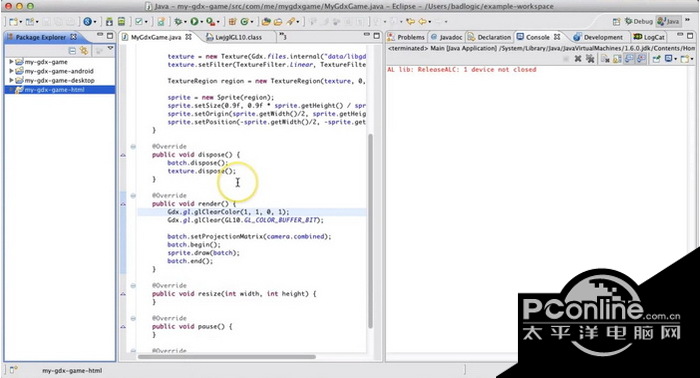
Task: Click the Back navigation arrow icon
Action: [x=422, y=21]
